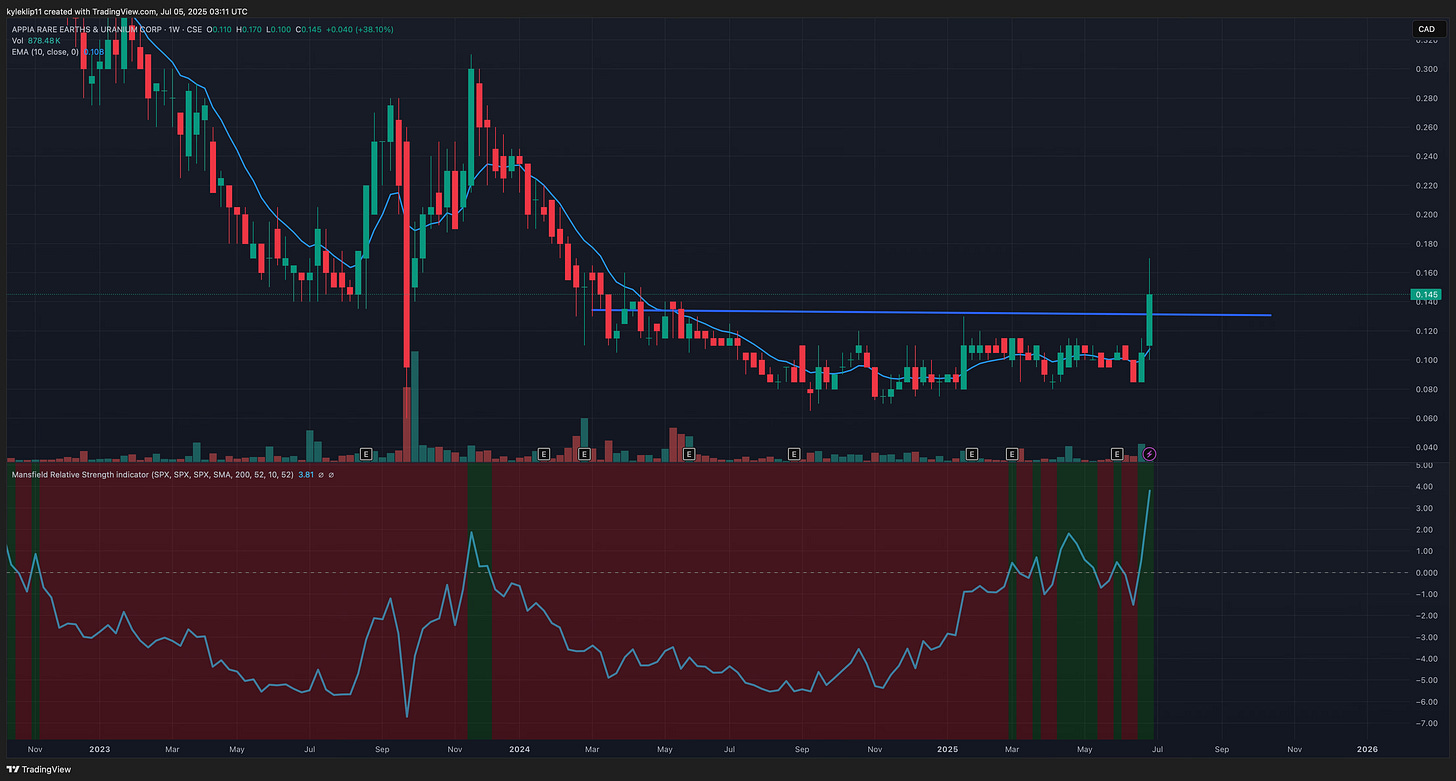Viewport: 1456px width, 781px height.
Task: Click the Mansfield Relative Strength indicator legend
Action: (x=152, y=474)
